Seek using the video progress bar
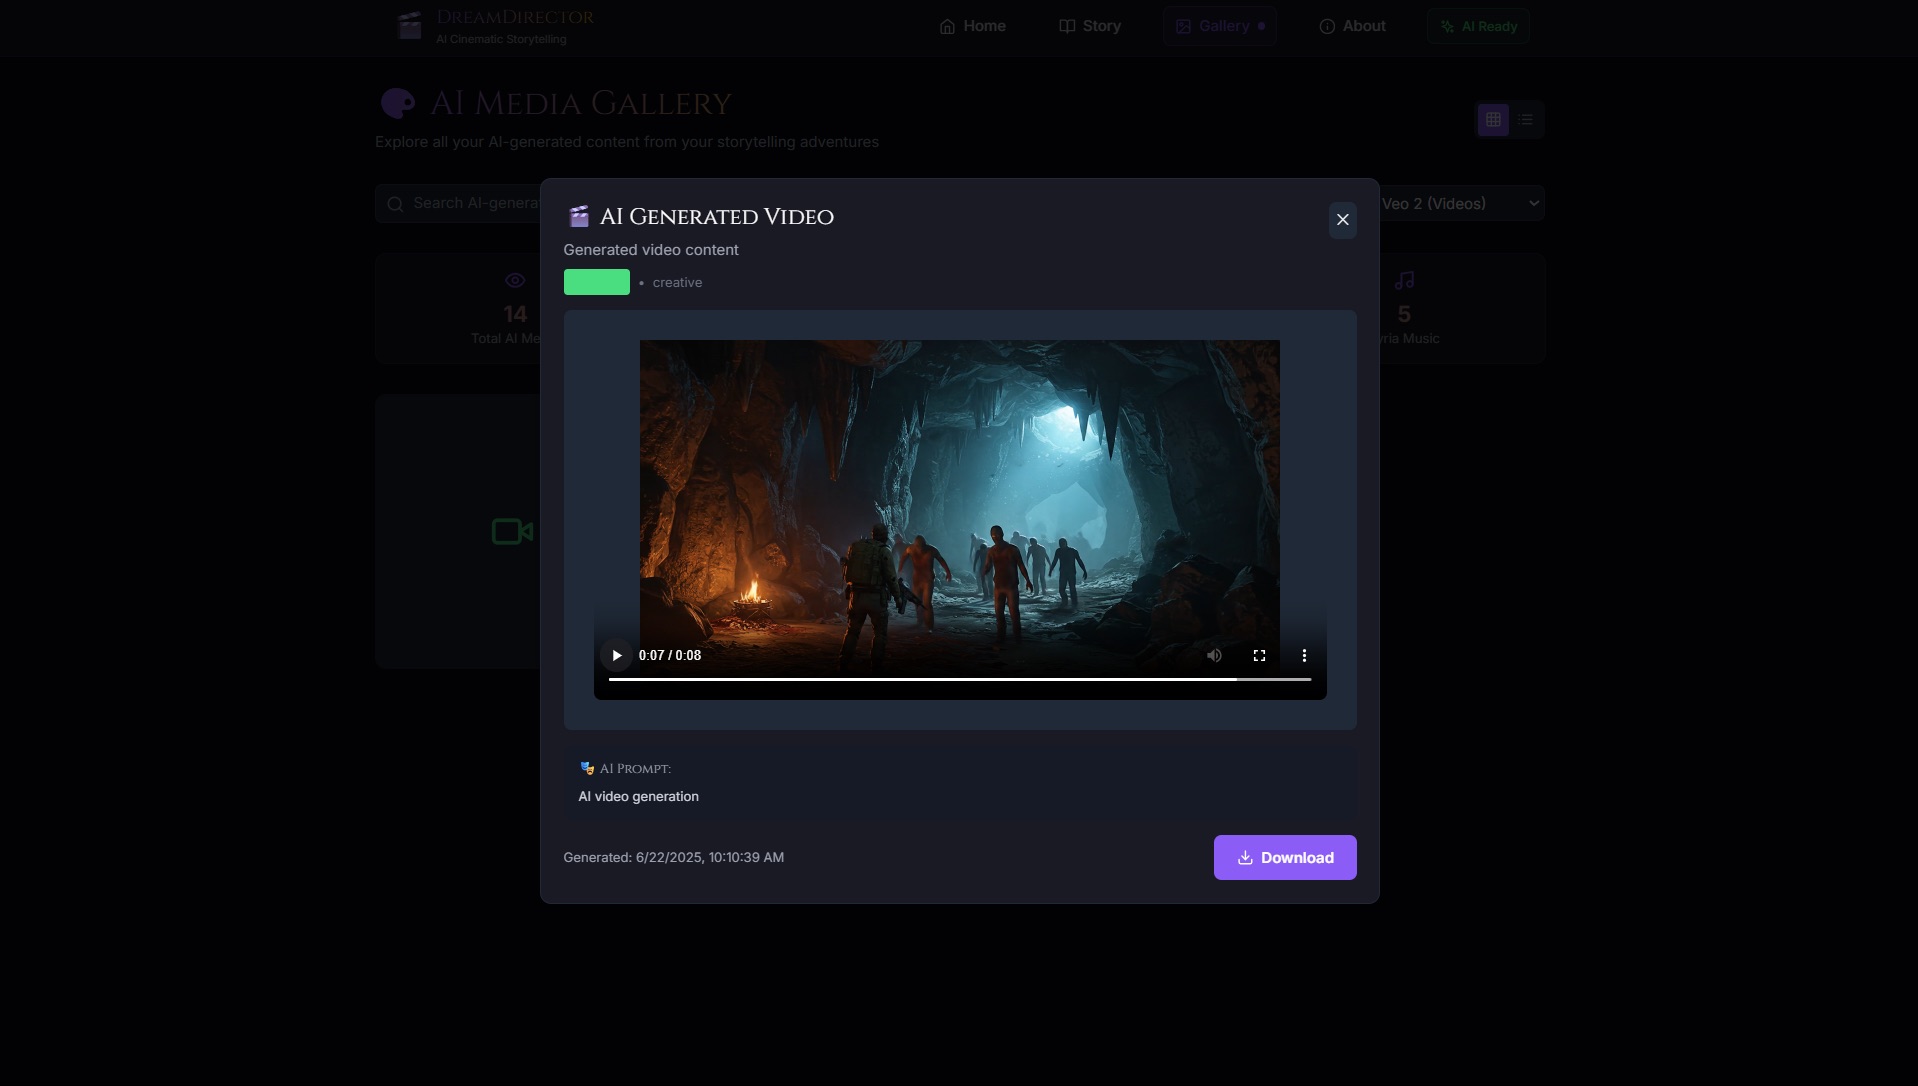The image size is (1918, 1086). point(959,679)
